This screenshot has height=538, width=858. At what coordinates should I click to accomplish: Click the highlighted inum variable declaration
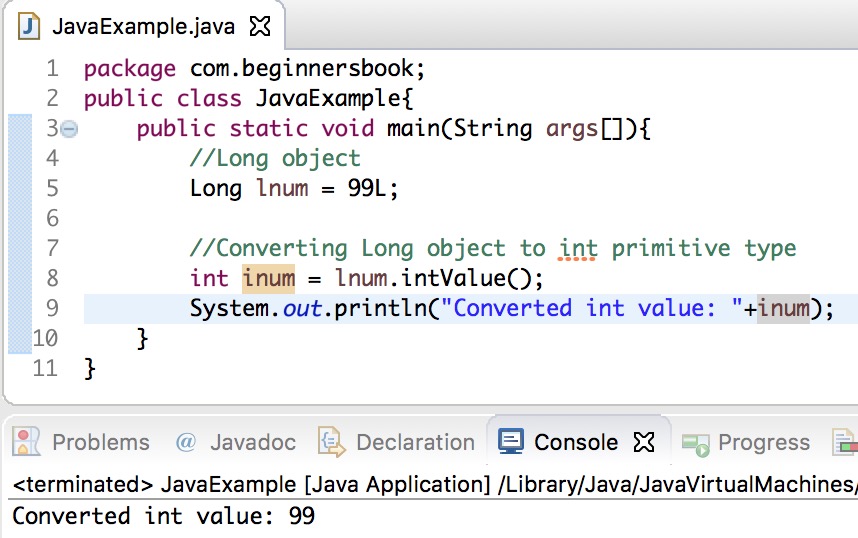(x=269, y=278)
